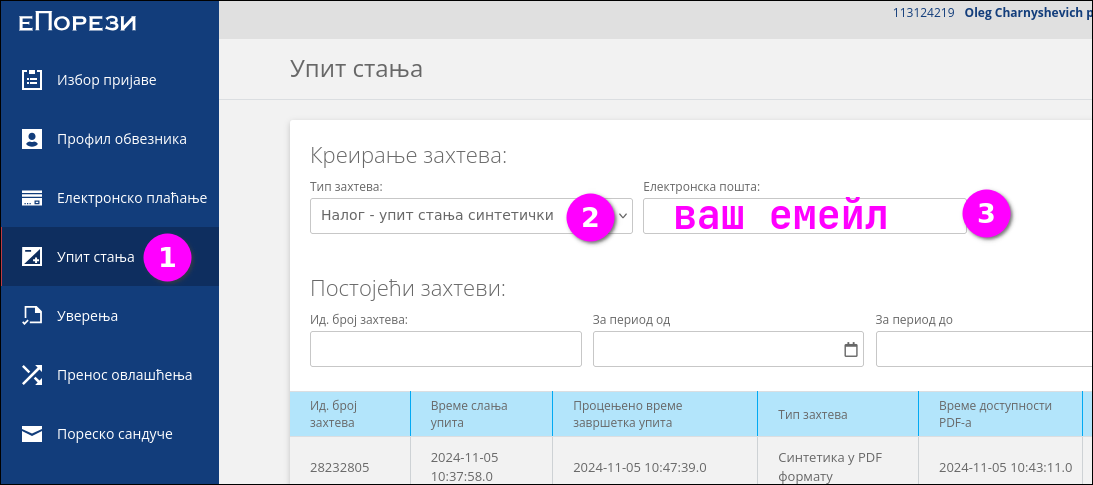
Task: Click the Електронско плаћање card icon
Action: (32, 198)
